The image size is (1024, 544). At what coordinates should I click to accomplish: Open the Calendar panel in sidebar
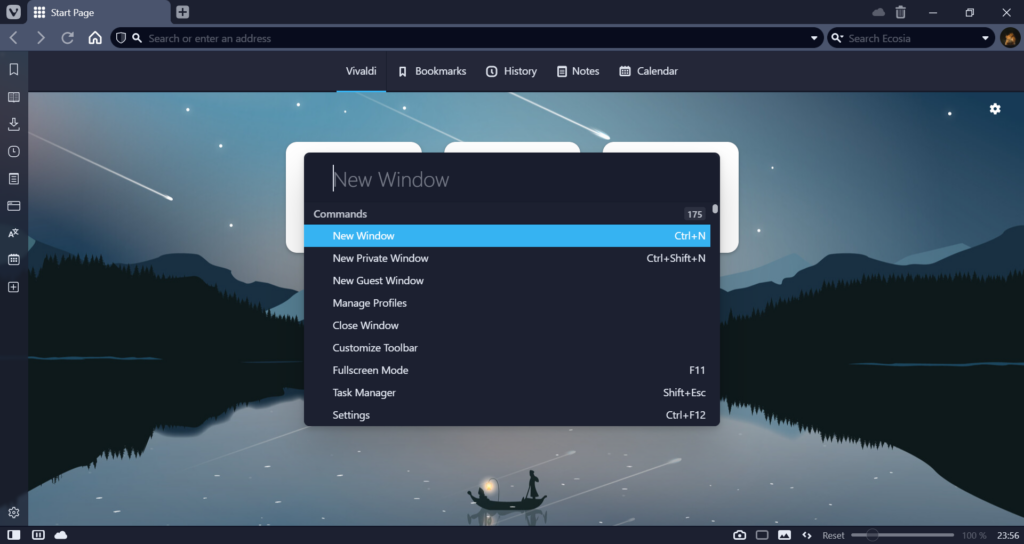point(14,260)
